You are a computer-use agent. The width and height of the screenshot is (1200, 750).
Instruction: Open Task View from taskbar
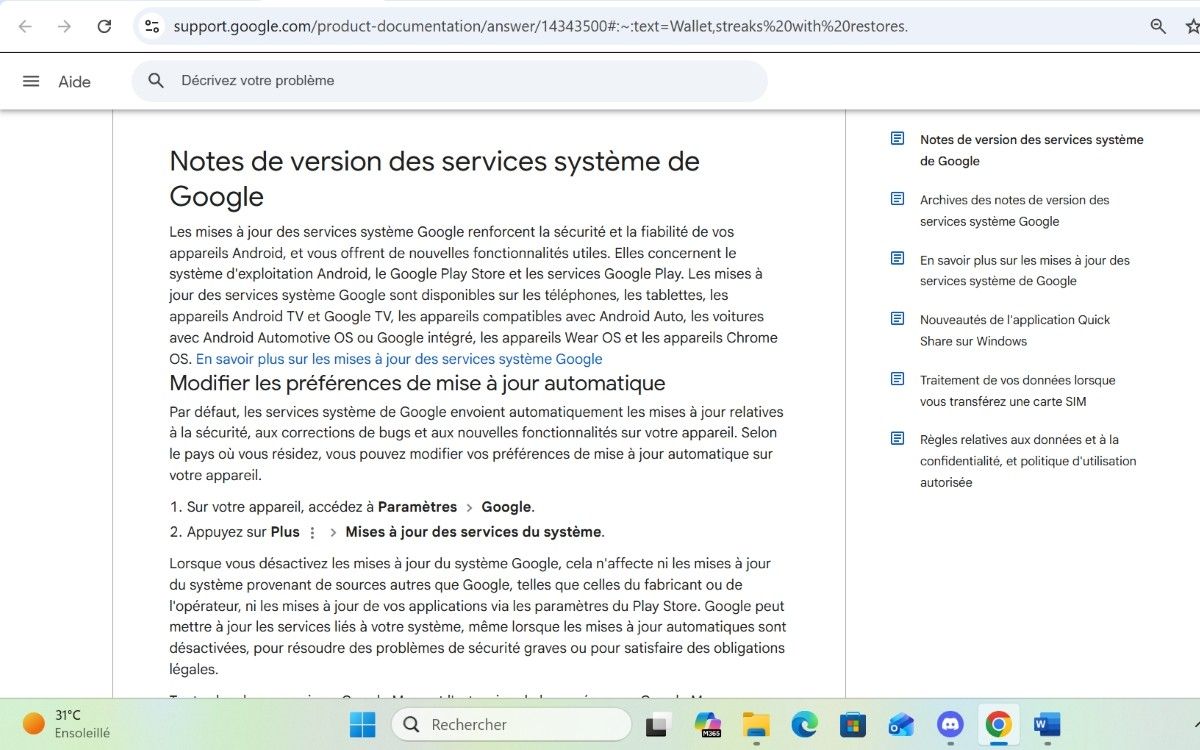(657, 724)
